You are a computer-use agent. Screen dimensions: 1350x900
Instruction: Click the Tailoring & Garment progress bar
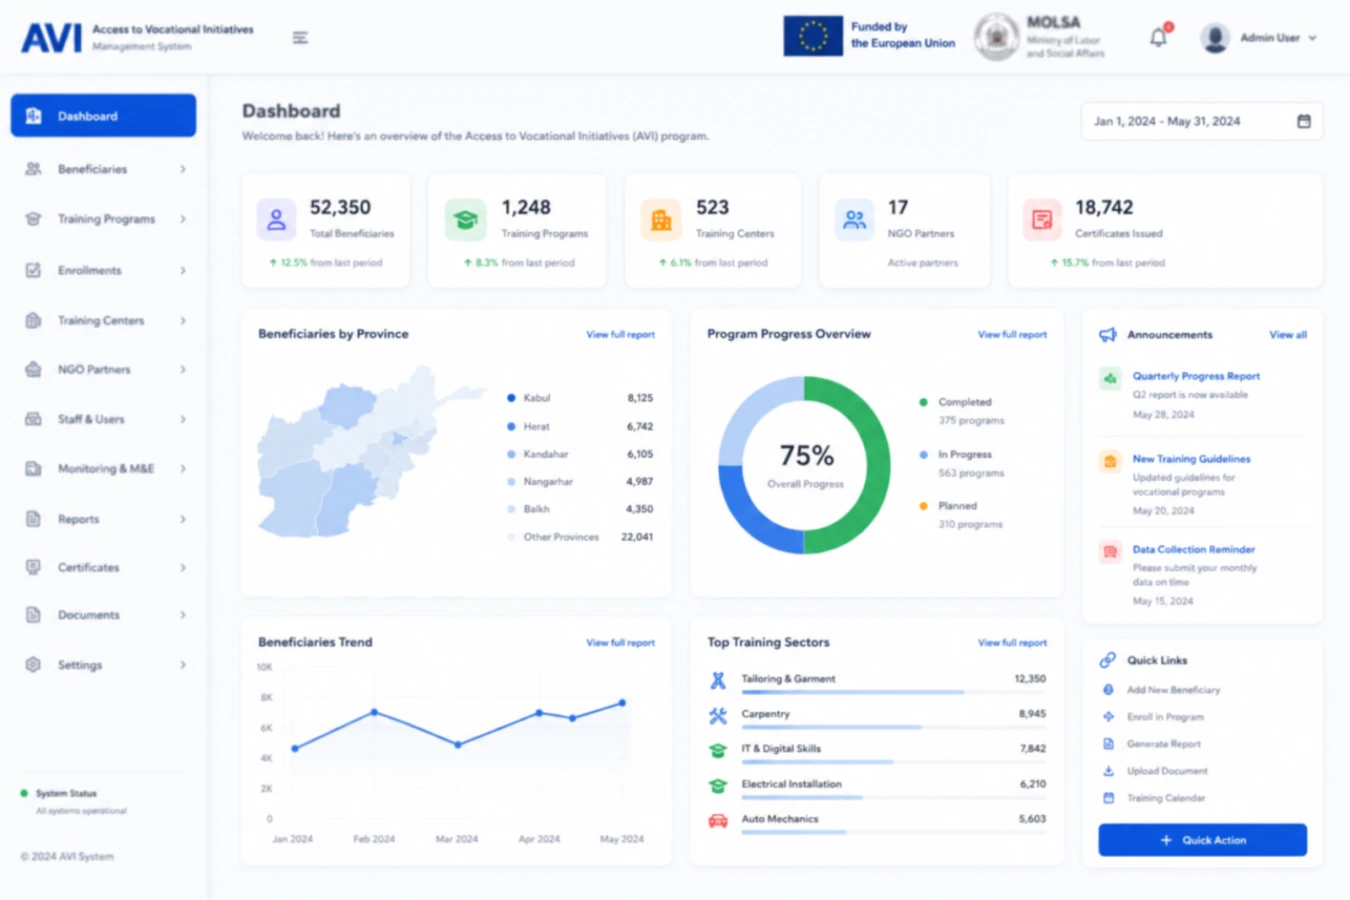point(894,692)
